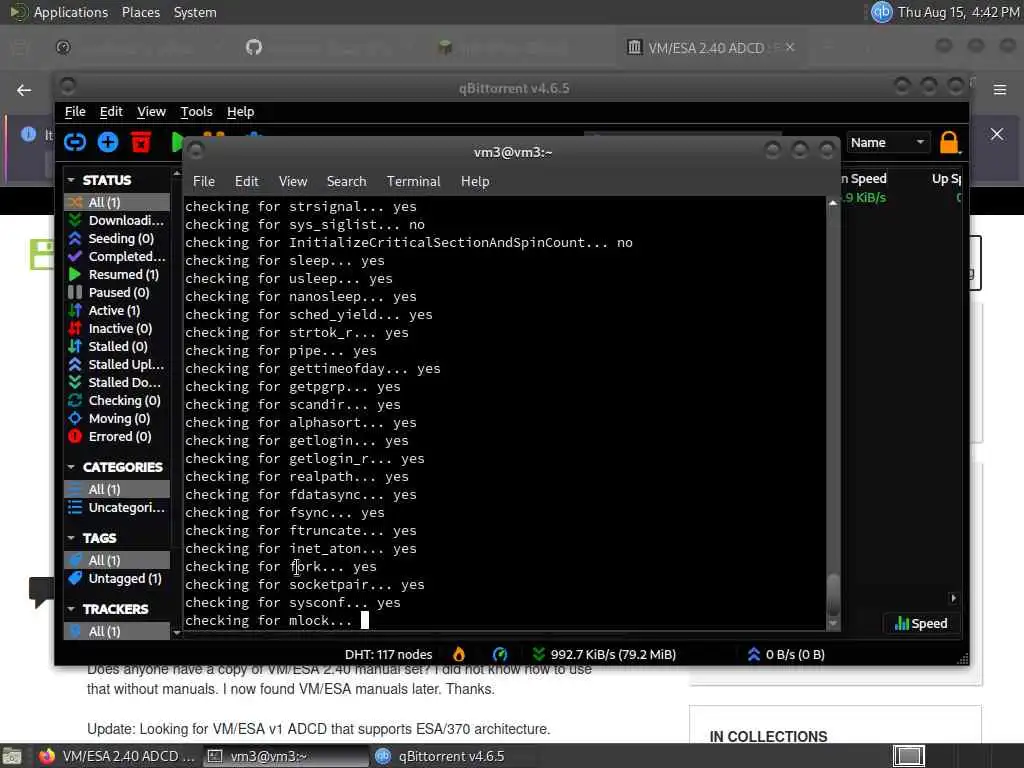Select All (1) under Tags
Screen dimensions: 1024x768
[x=117, y=560]
